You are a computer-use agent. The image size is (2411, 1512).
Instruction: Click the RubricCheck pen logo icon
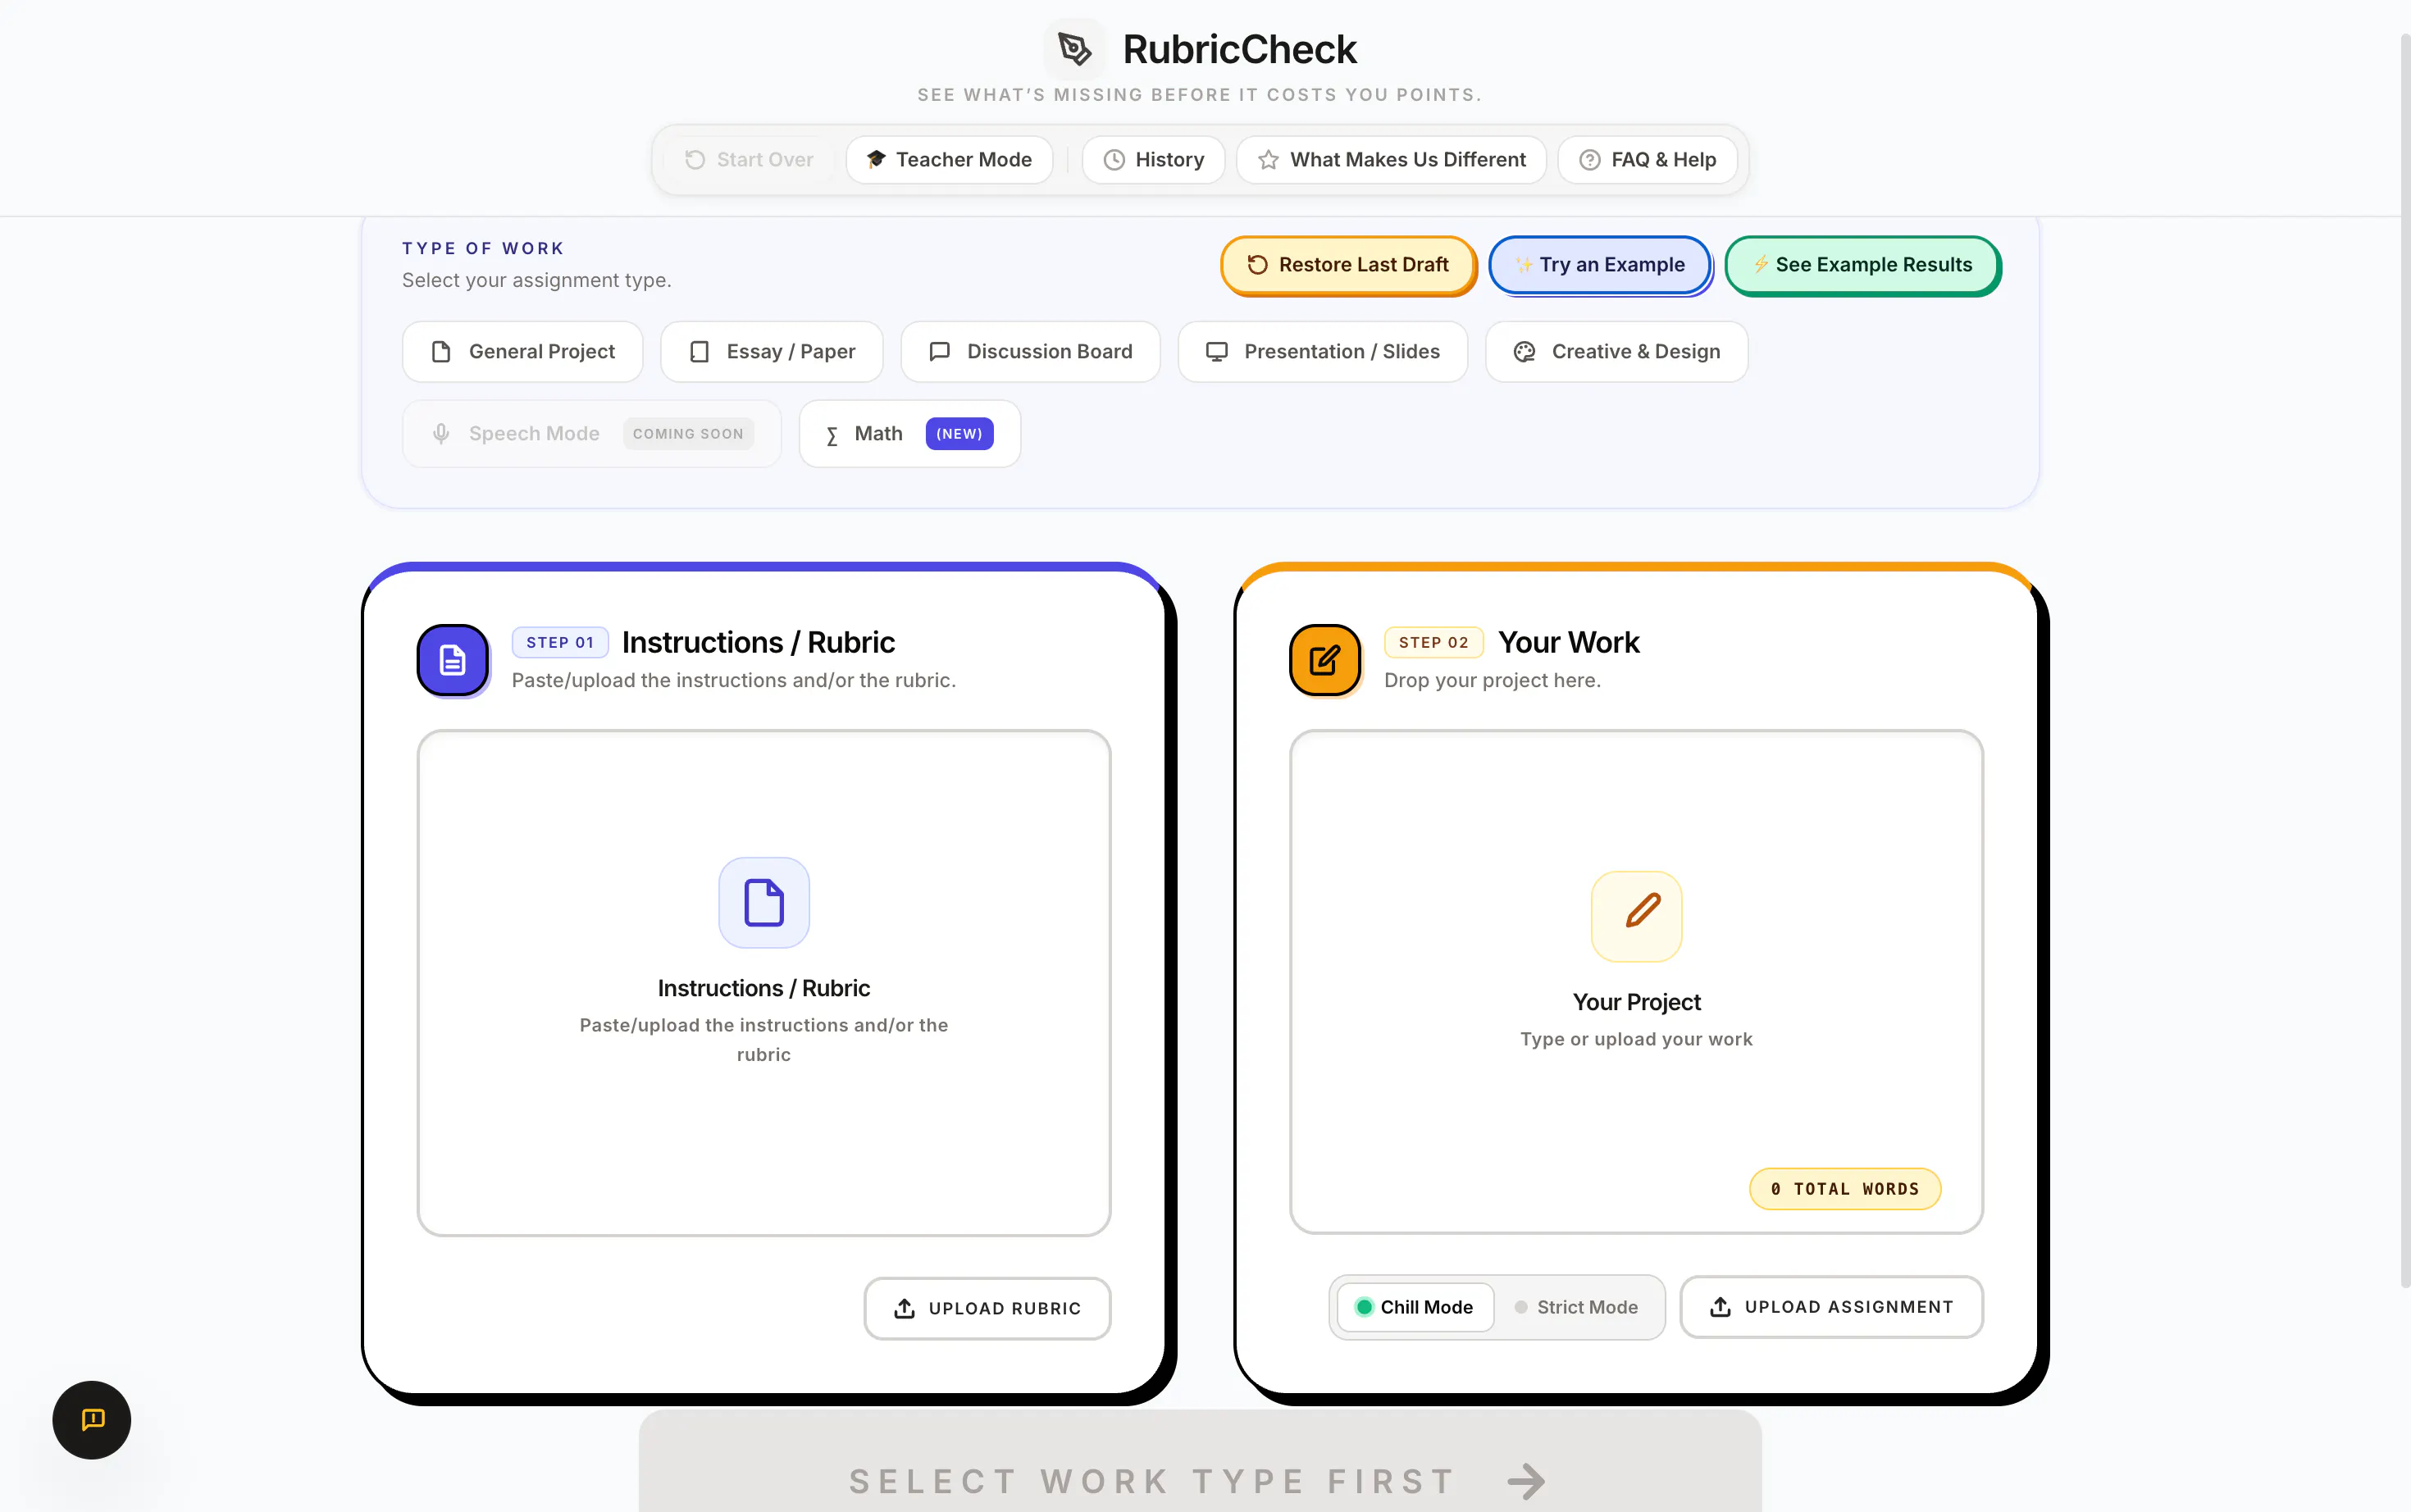[x=1074, y=48]
